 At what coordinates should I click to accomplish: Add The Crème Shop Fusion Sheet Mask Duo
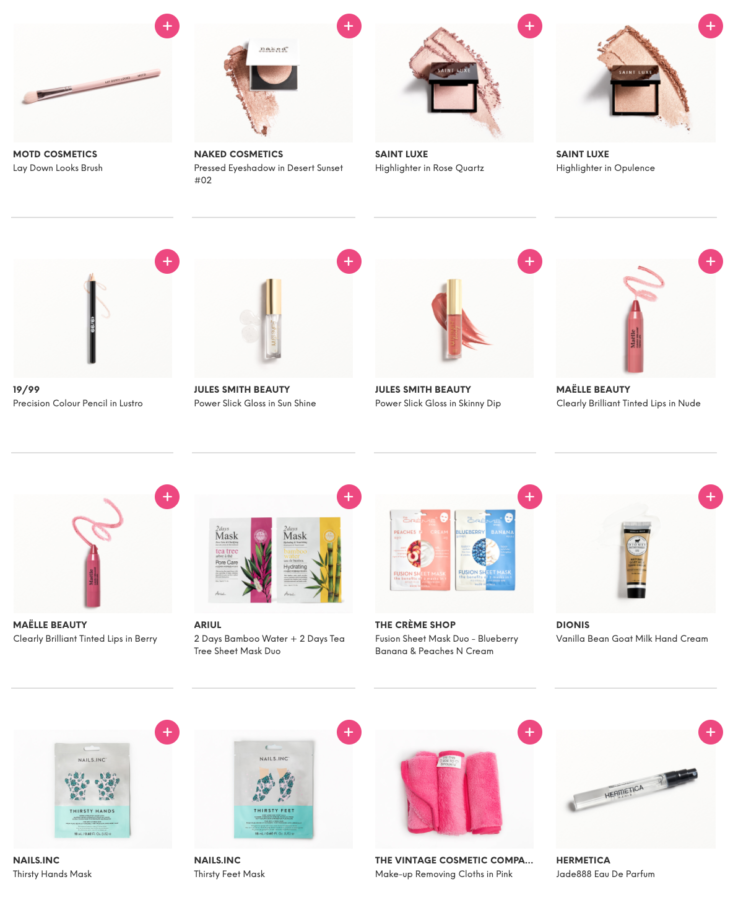click(x=530, y=497)
